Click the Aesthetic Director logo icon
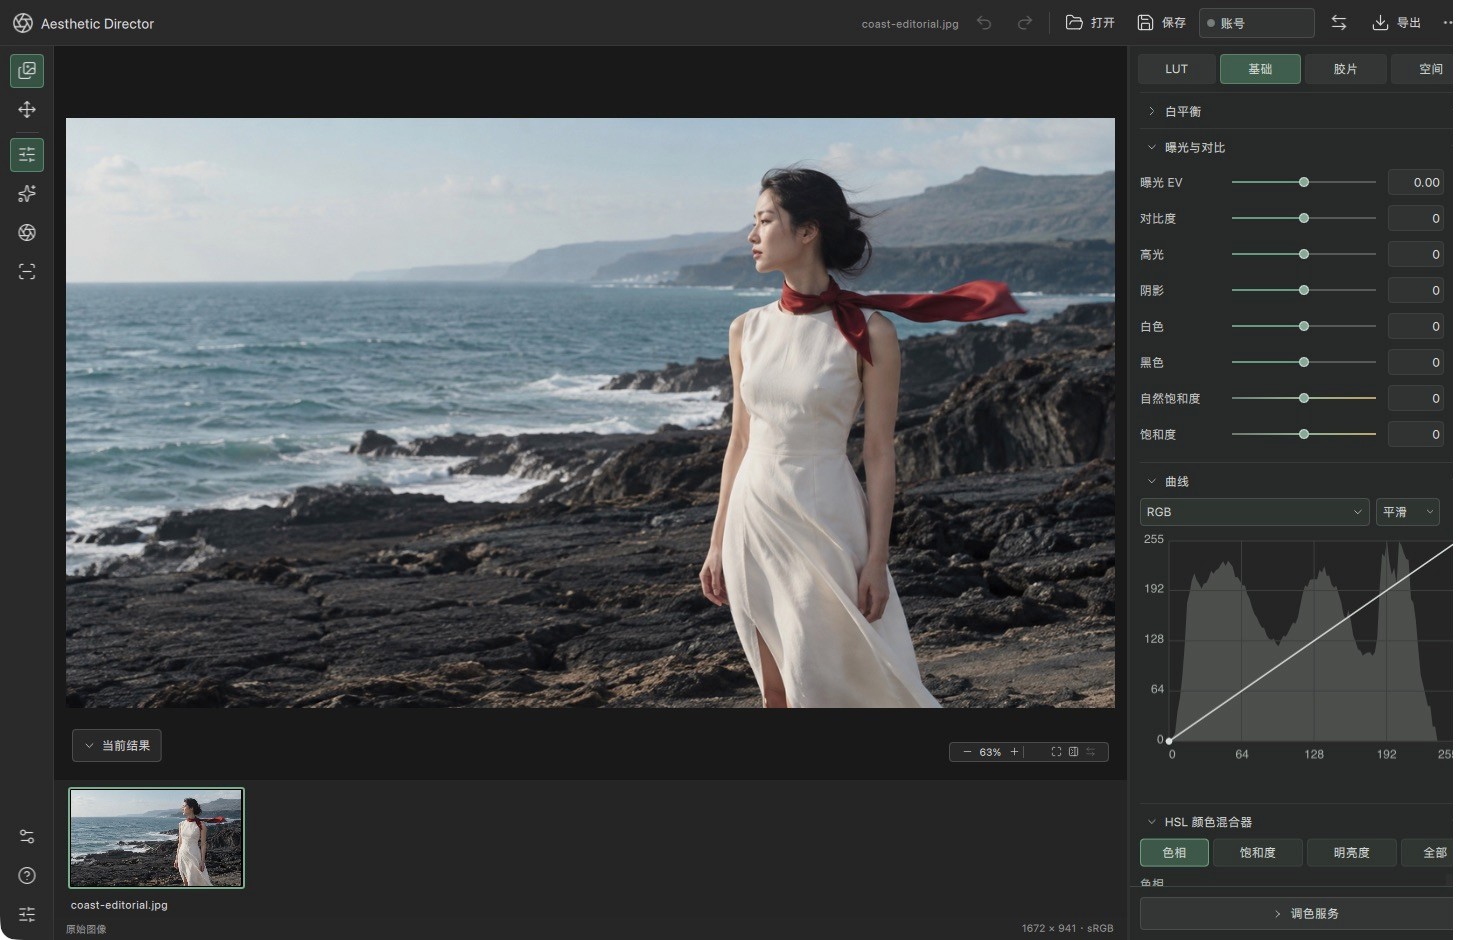The height and width of the screenshot is (940, 1480). (x=23, y=23)
